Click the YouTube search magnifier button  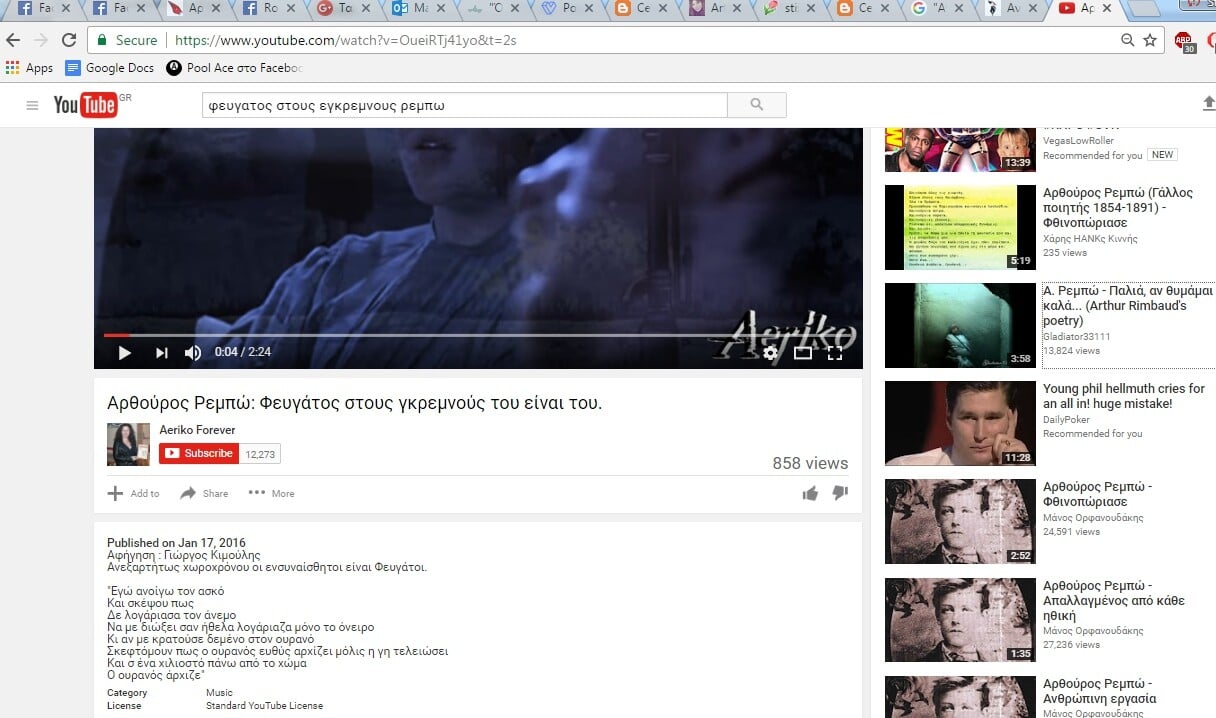tap(757, 105)
